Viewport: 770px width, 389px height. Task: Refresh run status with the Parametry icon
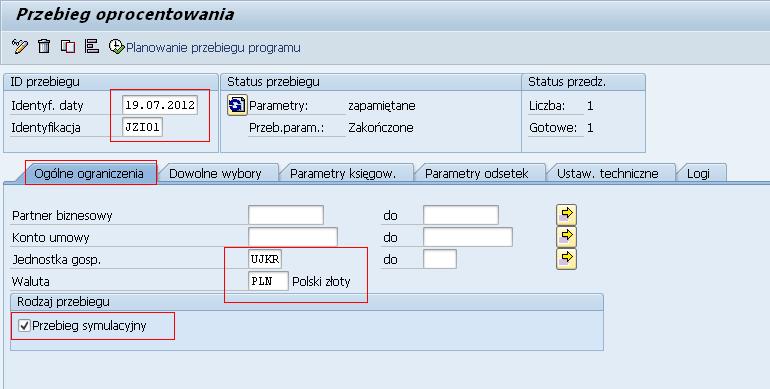click(x=237, y=105)
